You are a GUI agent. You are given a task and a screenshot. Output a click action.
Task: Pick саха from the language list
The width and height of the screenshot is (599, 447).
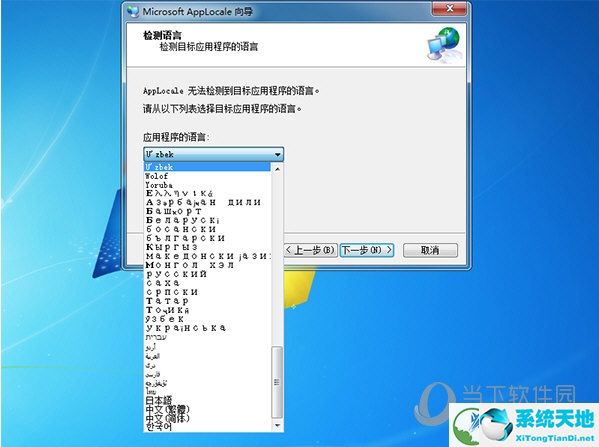(207, 283)
